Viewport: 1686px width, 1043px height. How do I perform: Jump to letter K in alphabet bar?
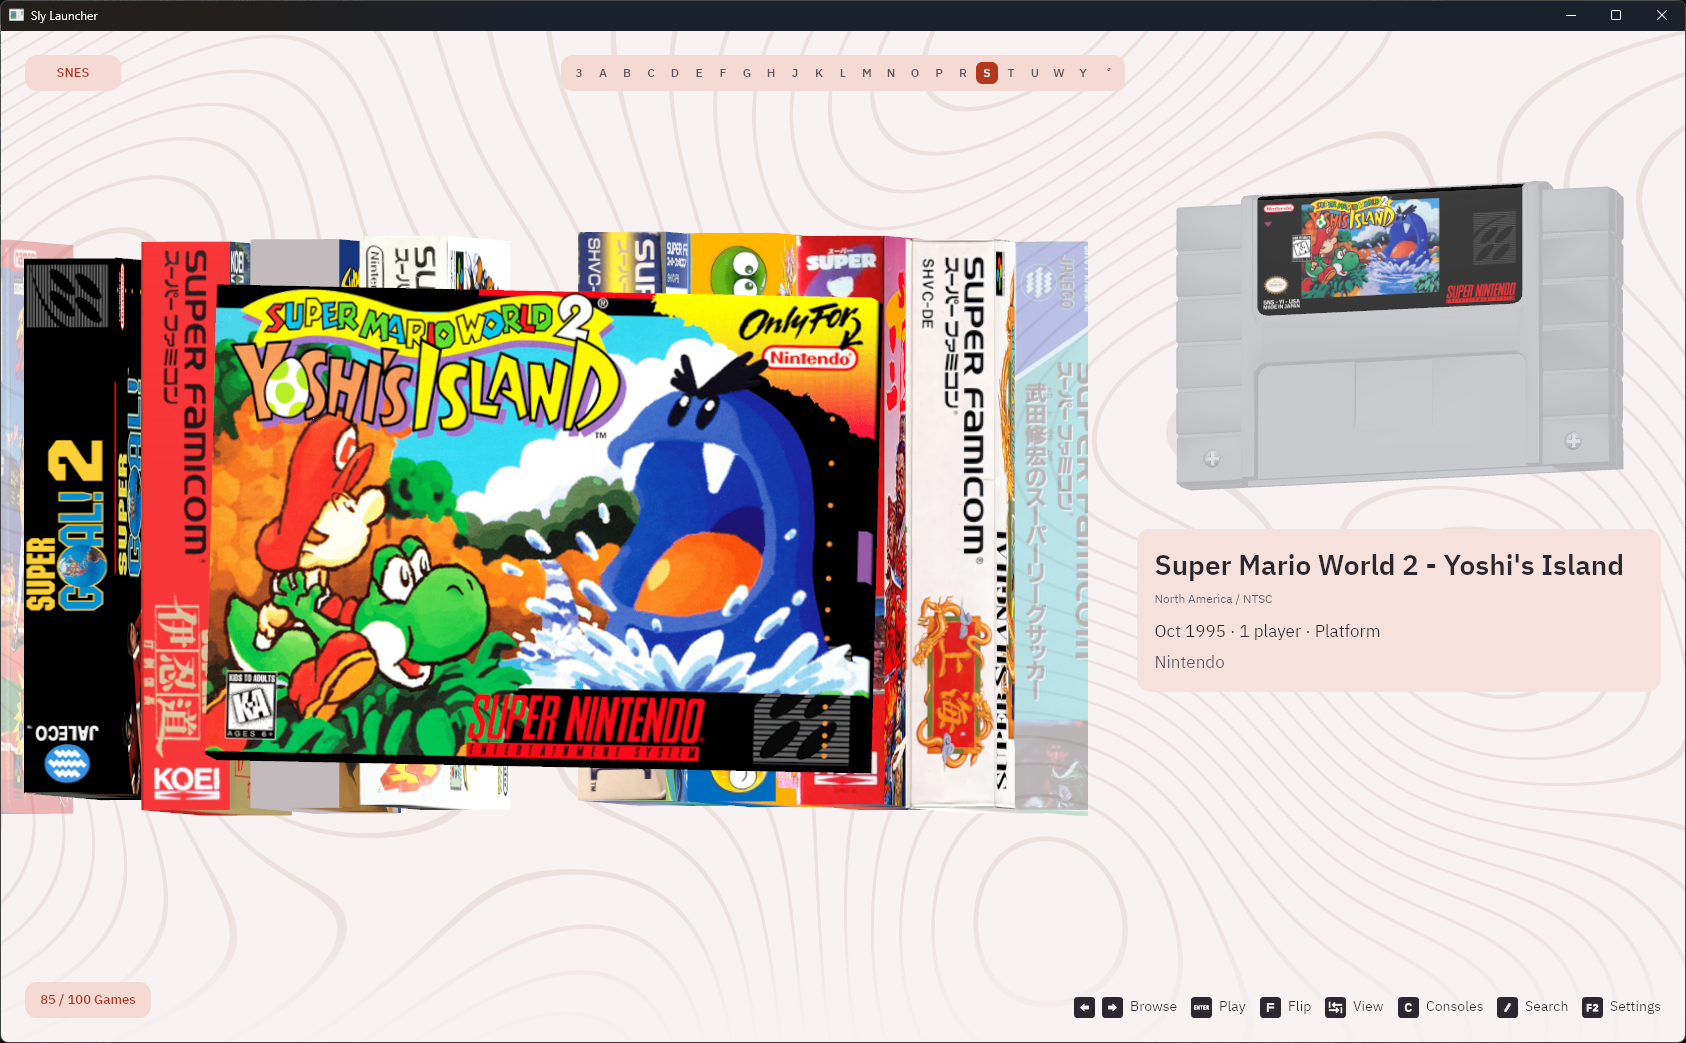tap(819, 73)
